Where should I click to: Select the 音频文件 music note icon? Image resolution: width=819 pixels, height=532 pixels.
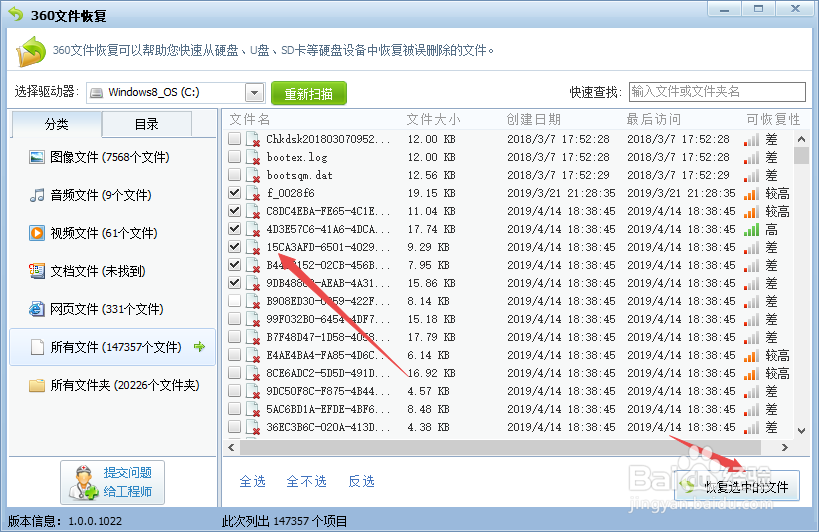37,195
